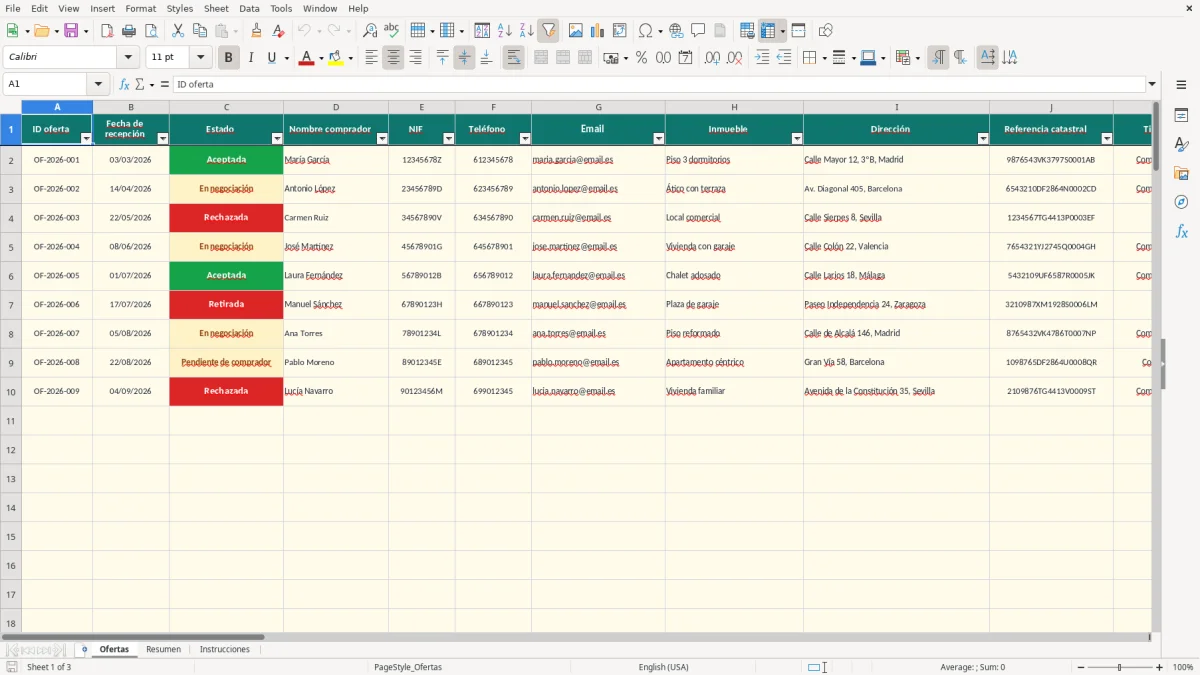
Task: Select column header G
Action: coord(598,107)
